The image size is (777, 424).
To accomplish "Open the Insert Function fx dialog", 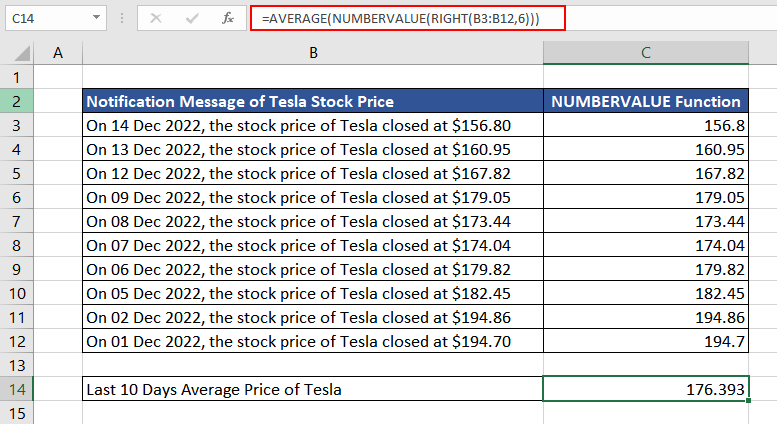I will coord(228,18).
